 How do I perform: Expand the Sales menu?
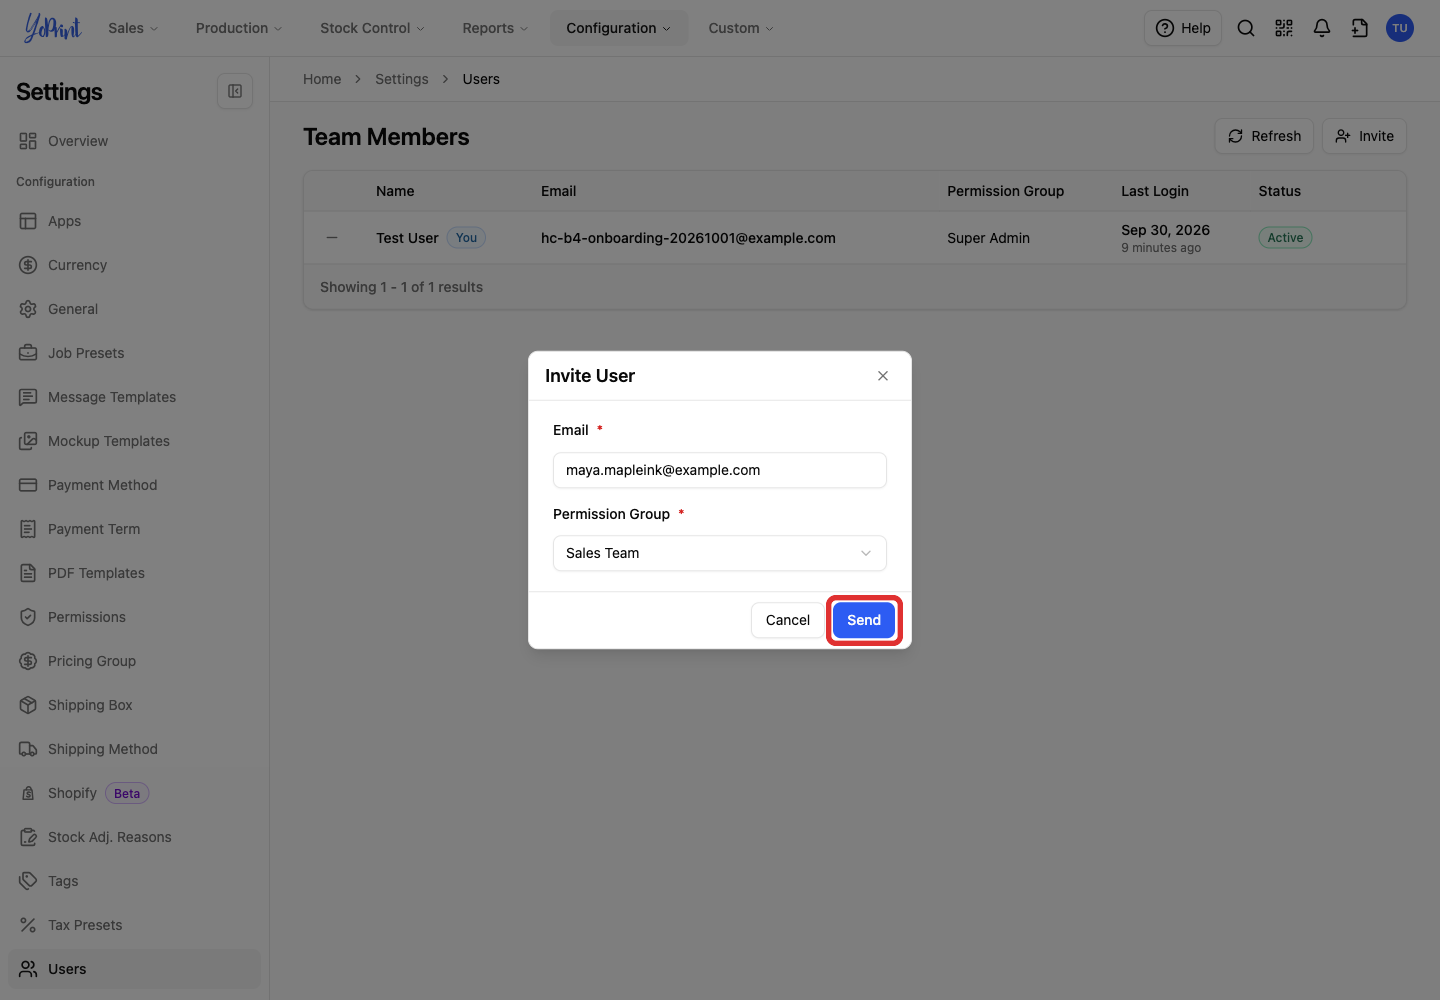[133, 28]
